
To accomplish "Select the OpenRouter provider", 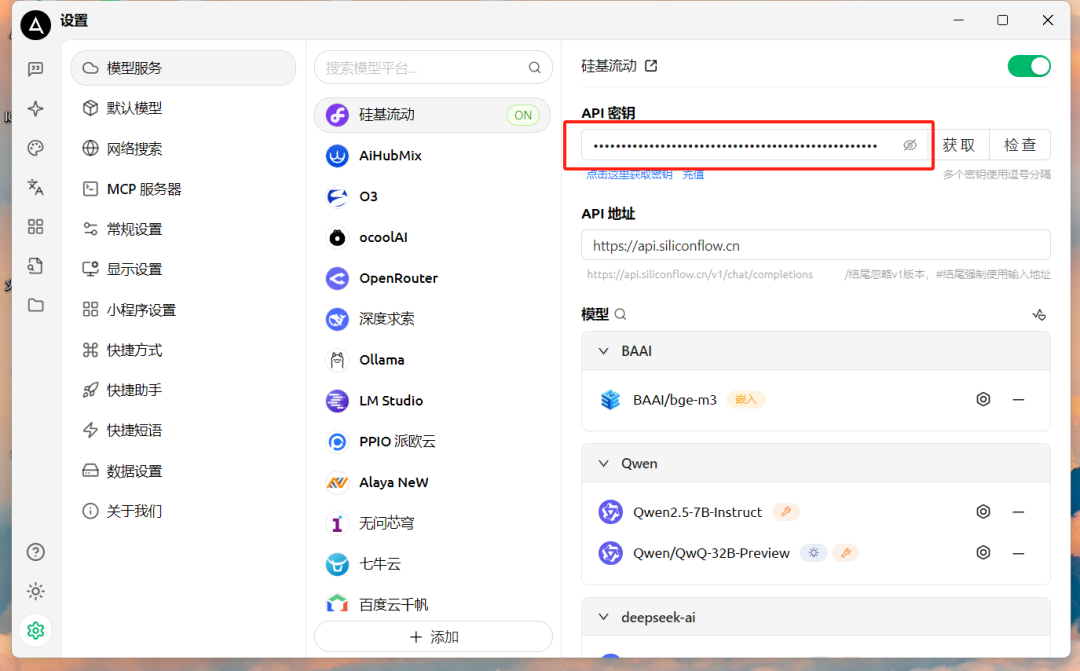I will (433, 278).
